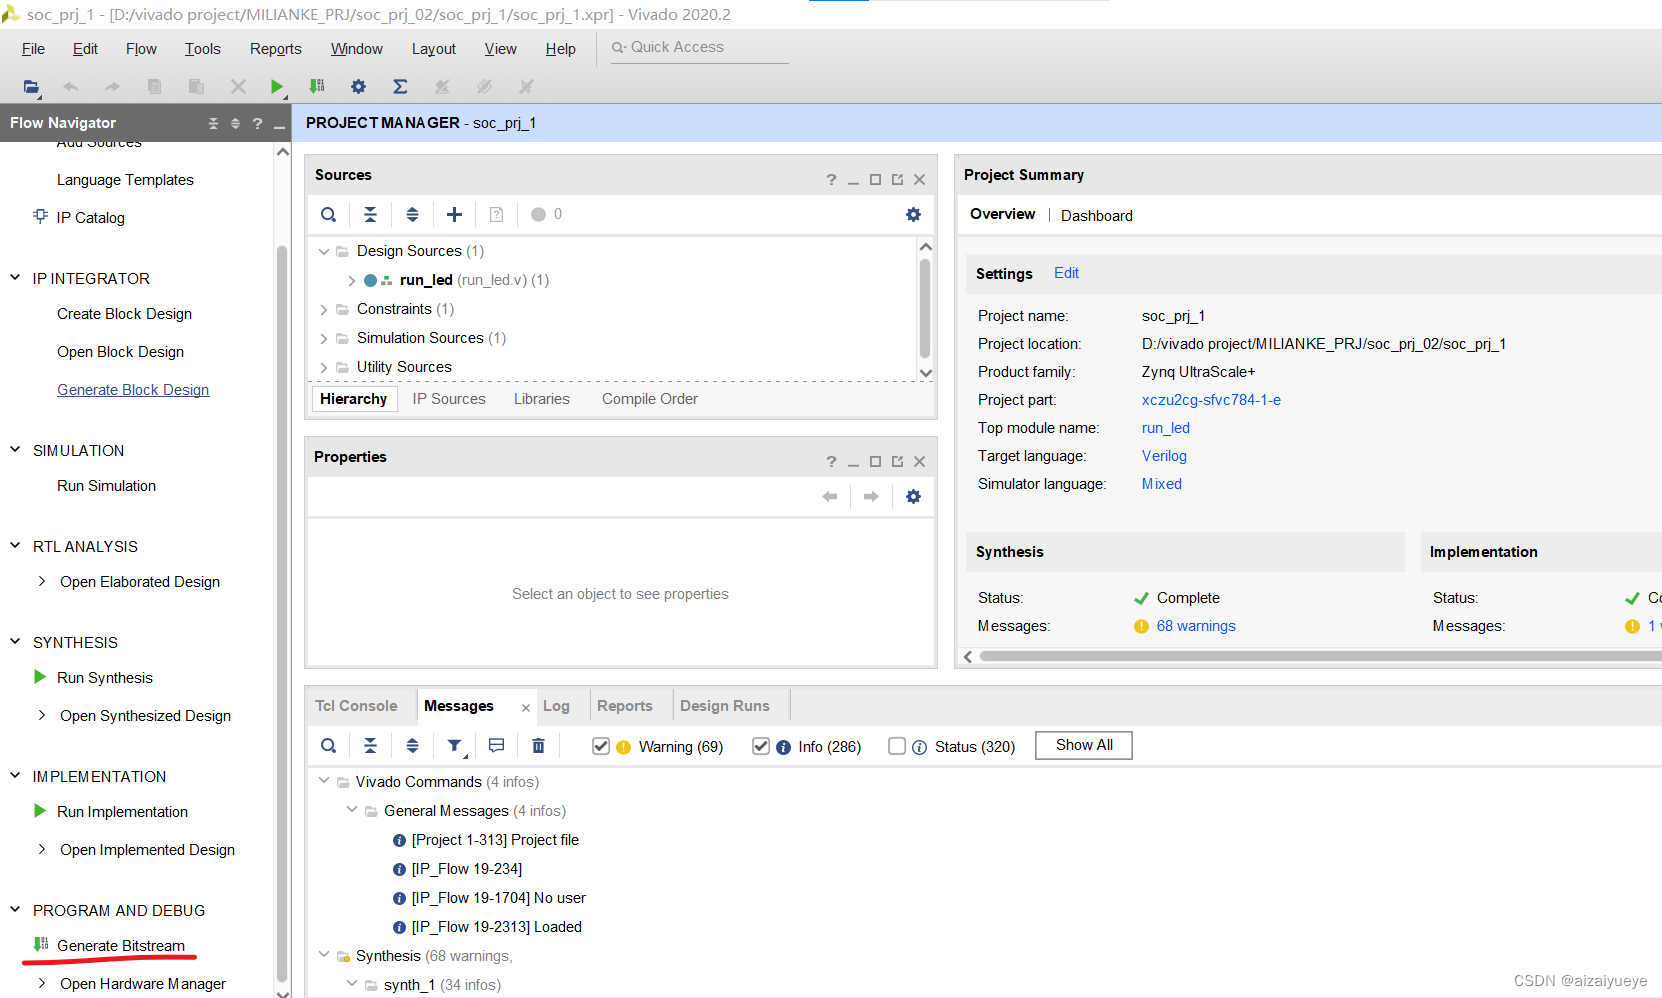Click Run Implementation in Flow Navigator
The width and height of the screenshot is (1662, 998).
click(122, 812)
